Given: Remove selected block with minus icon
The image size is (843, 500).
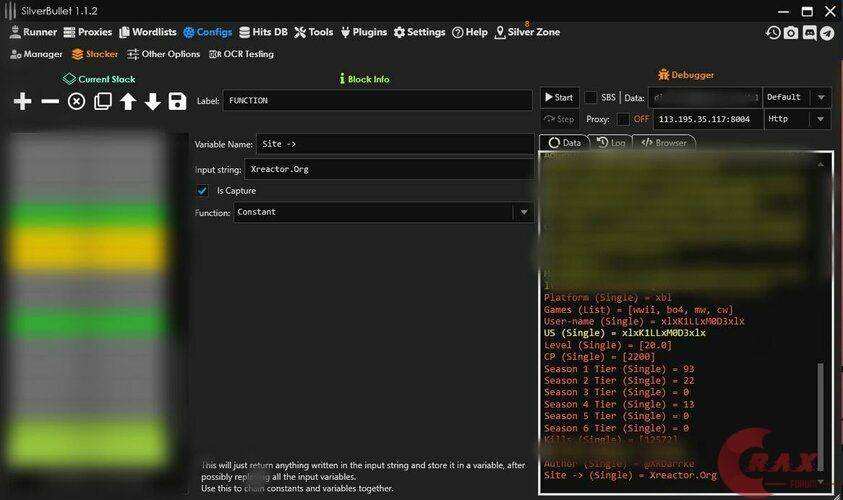Looking at the screenshot, I should coord(50,101).
